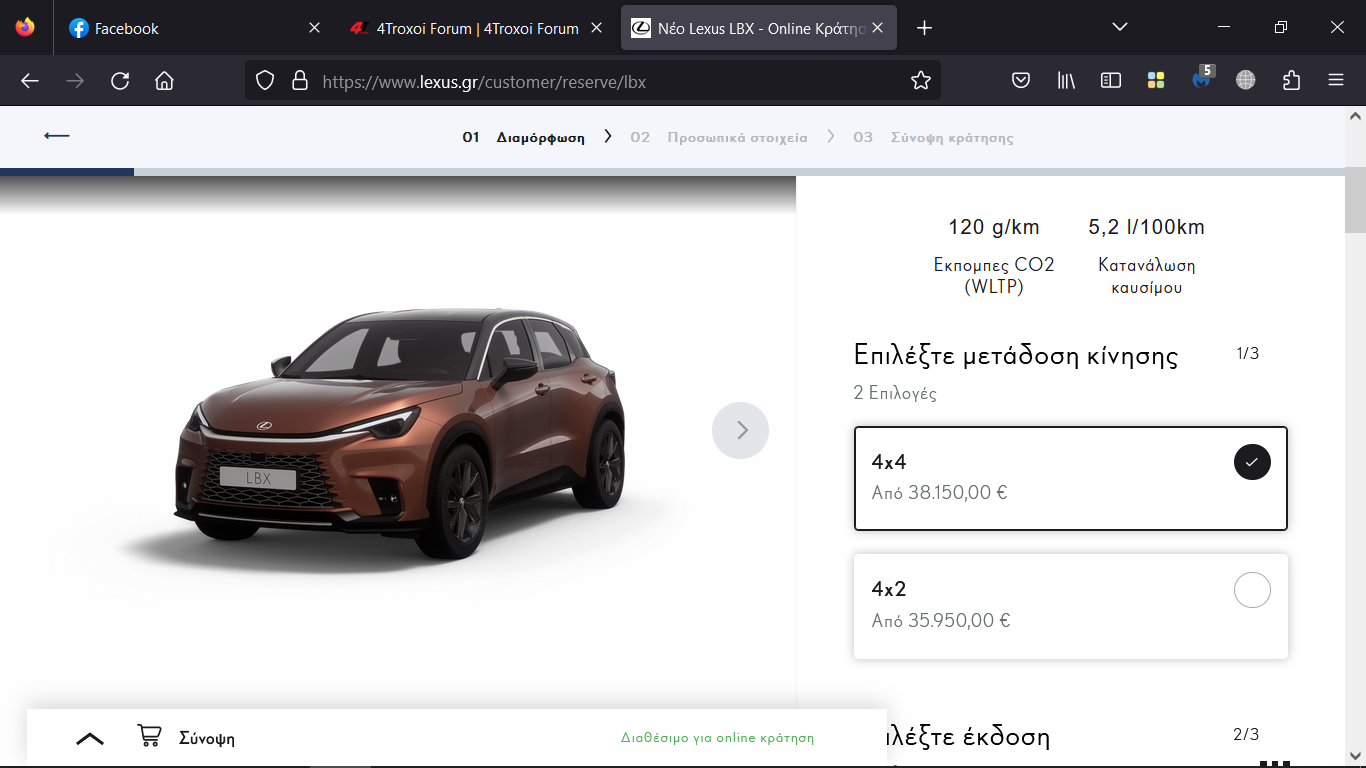The height and width of the screenshot is (768, 1366).
Task: Open the Firefox application menu
Action: point(1336,81)
